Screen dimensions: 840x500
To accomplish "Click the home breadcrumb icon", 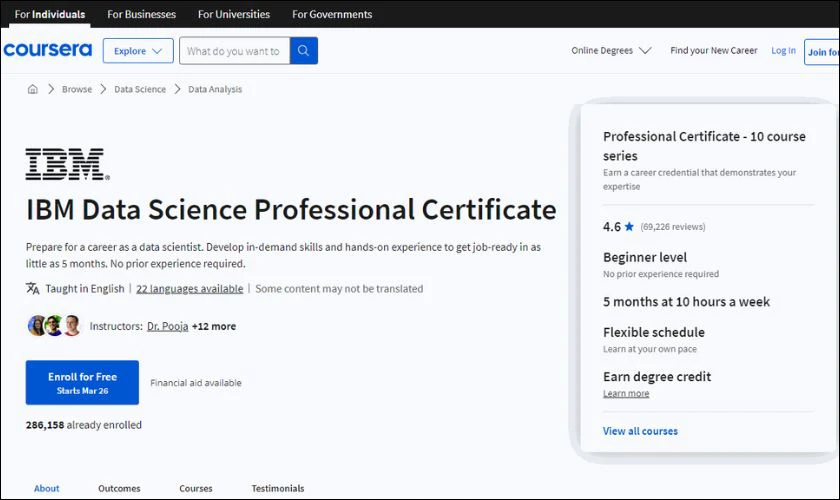I will pyautogui.click(x=33, y=89).
